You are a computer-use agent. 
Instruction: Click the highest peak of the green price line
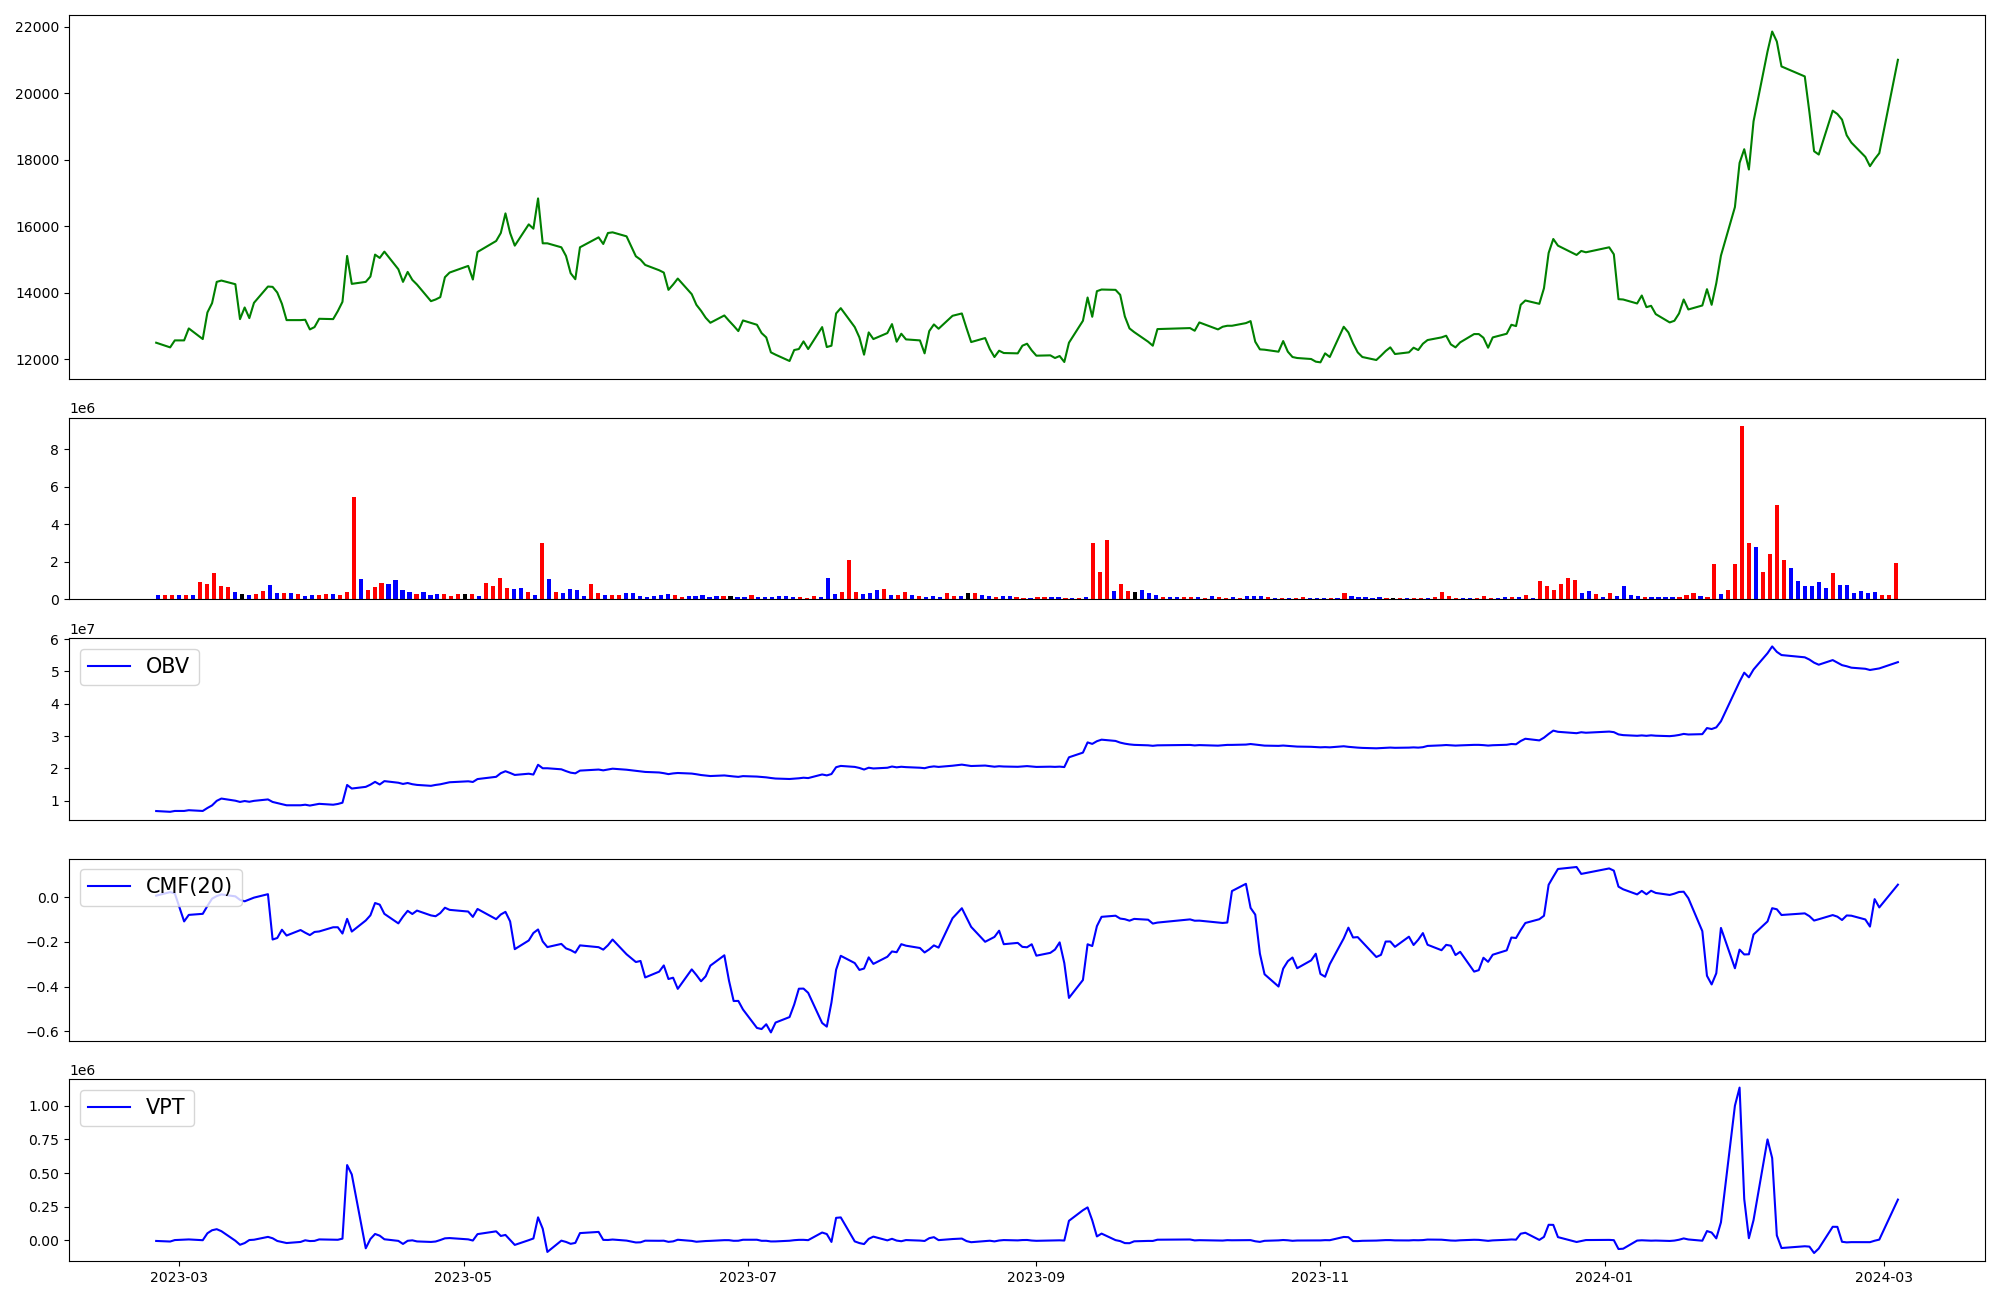click(x=1772, y=32)
